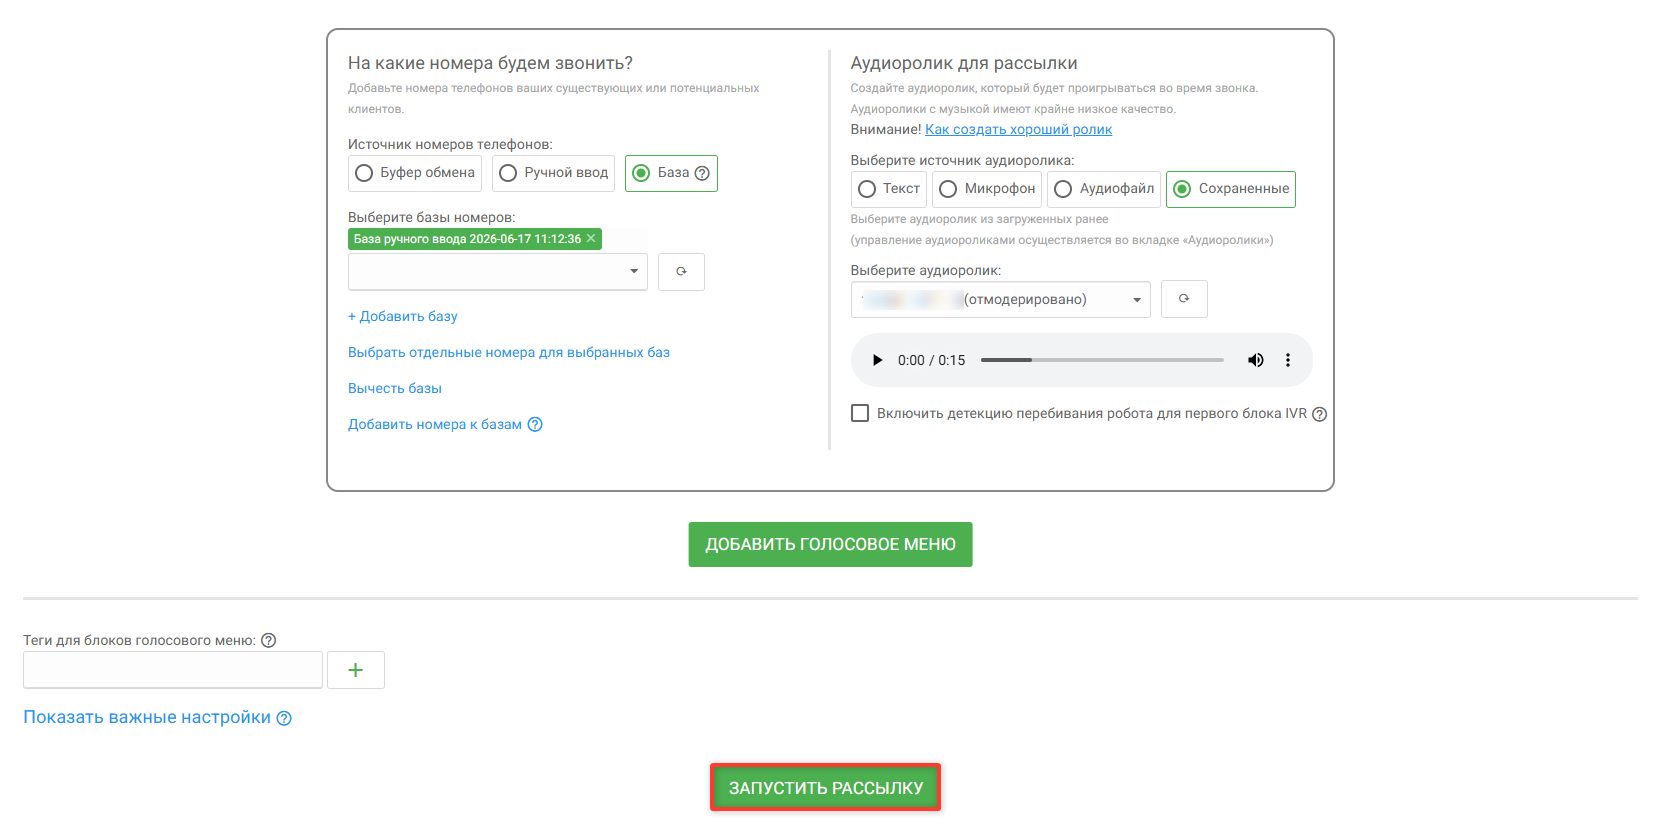The height and width of the screenshot is (821, 1666).
Task: Open 'Как создать хороший ролик' link
Action: [1018, 129]
